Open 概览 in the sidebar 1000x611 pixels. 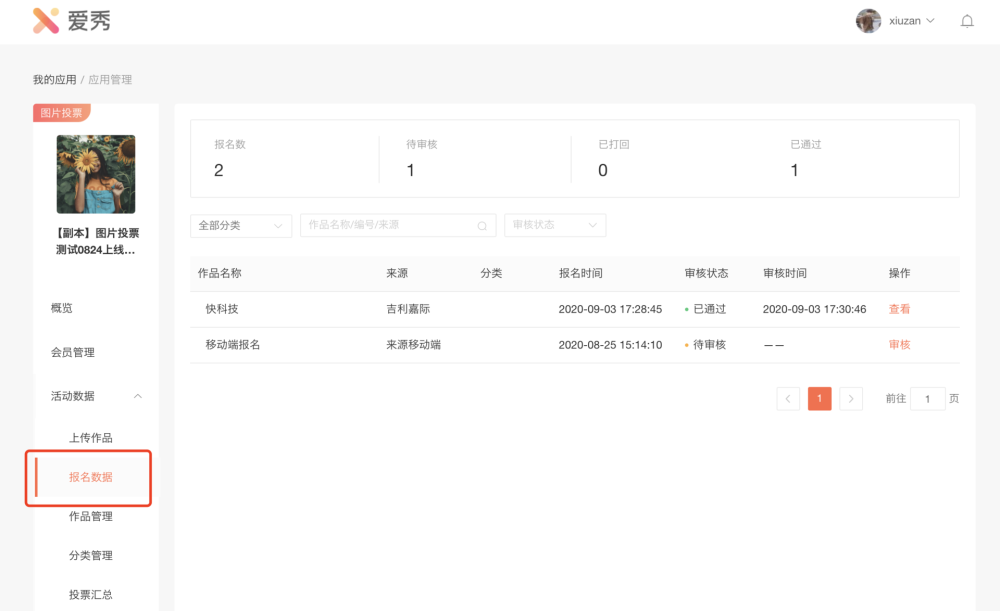(x=62, y=308)
